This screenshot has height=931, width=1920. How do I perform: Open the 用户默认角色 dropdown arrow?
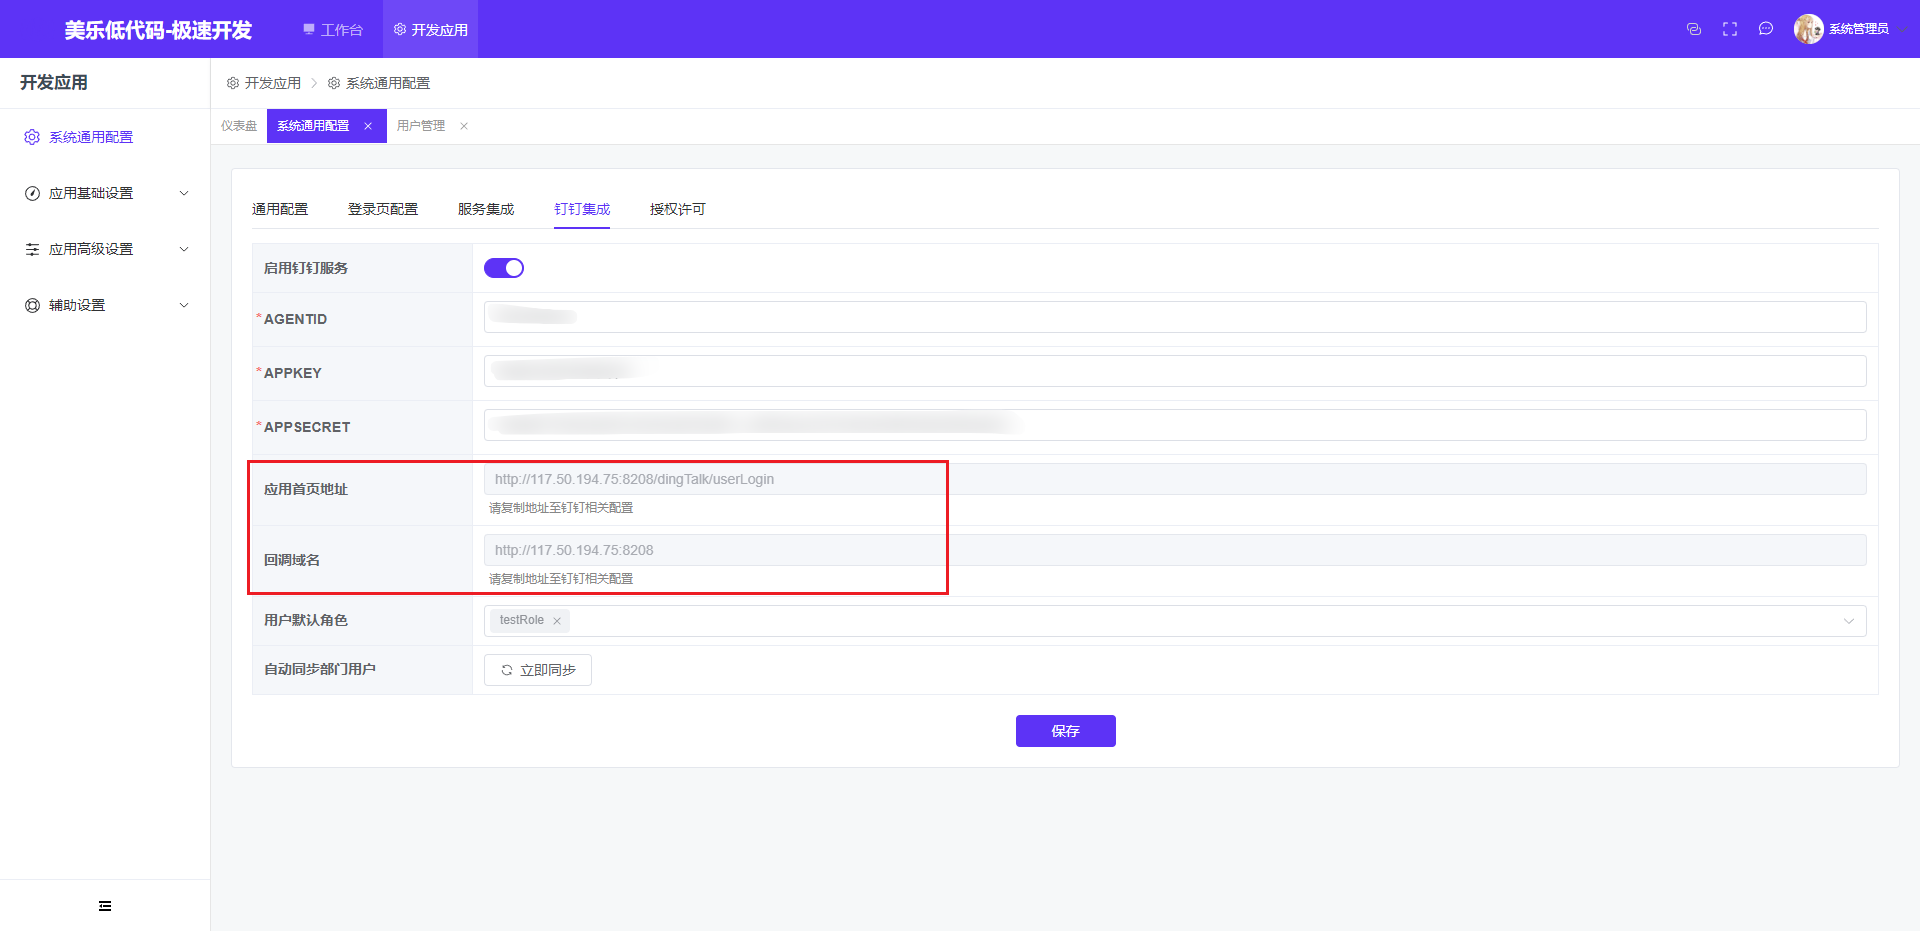[1849, 621]
